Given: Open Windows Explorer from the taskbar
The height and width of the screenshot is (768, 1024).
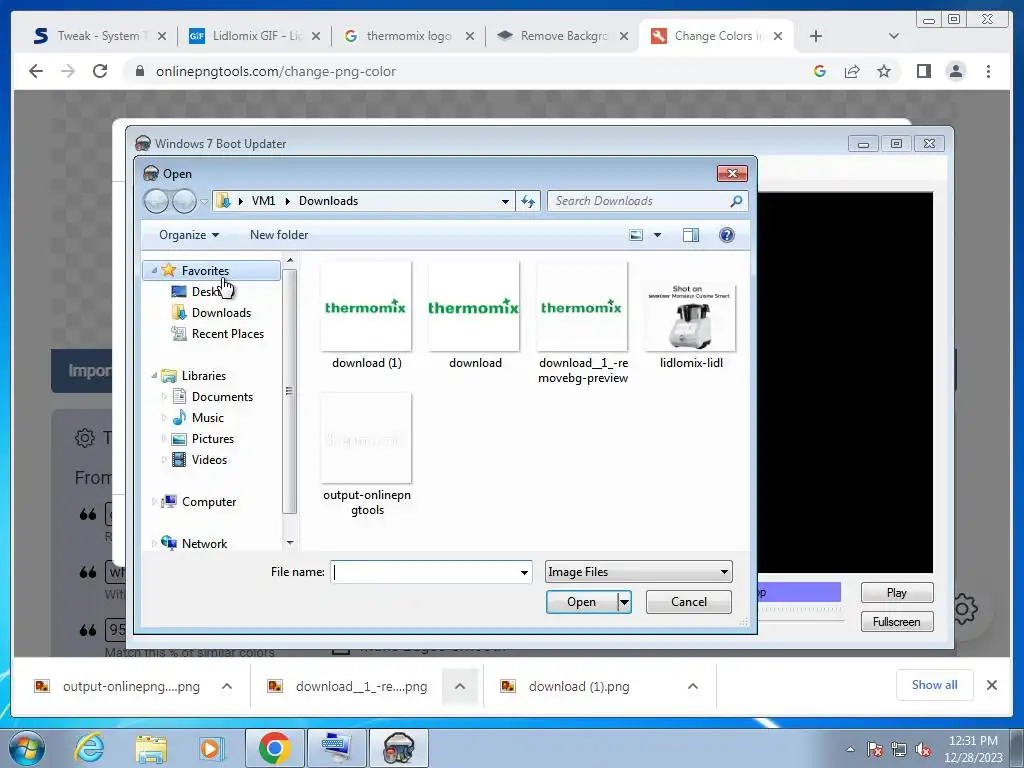Looking at the screenshot, I should (x=151, y=748).
